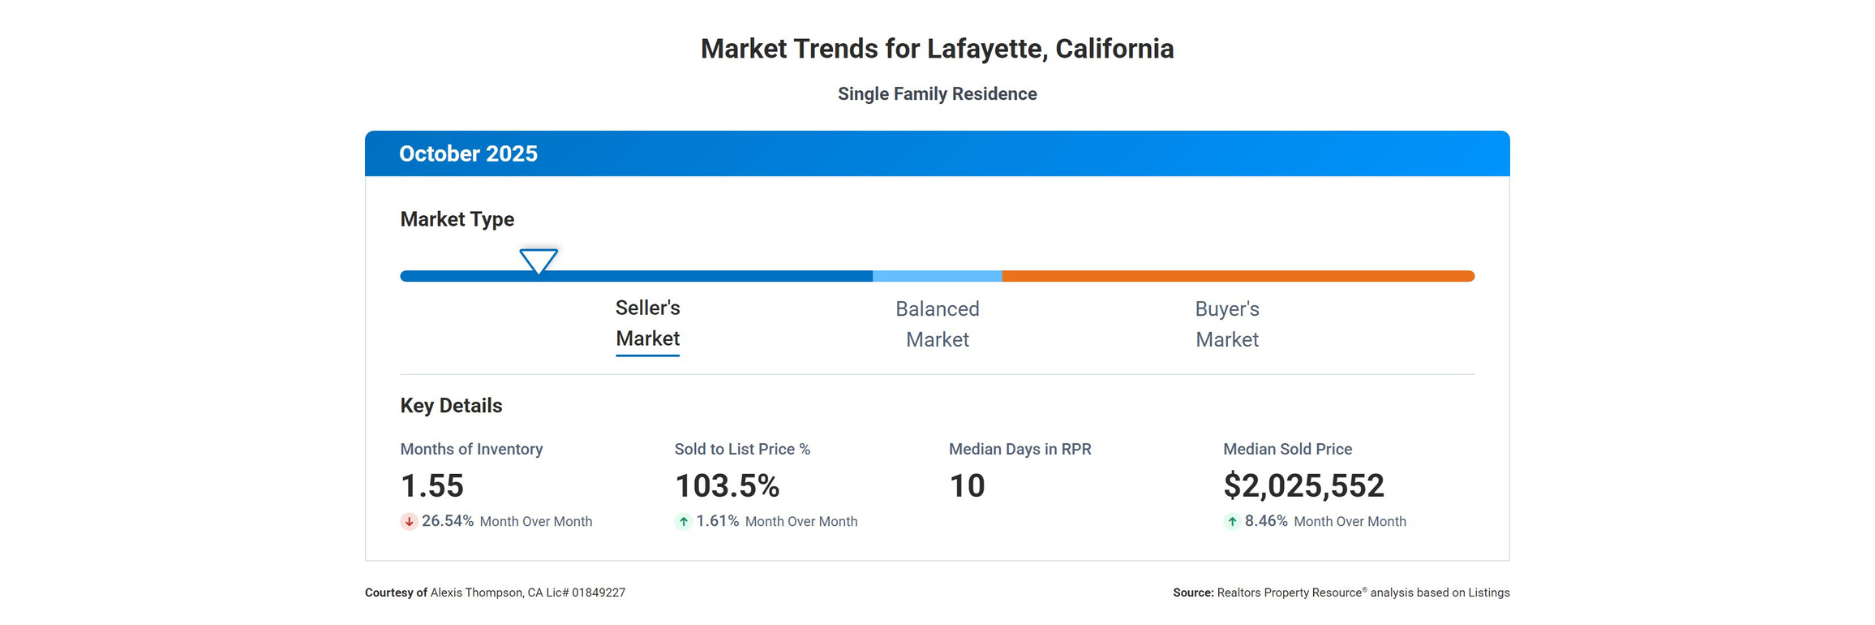Click the red down arrow under Months of Inventory
Screen dimensions: 1875x625
tap(409, 521)
